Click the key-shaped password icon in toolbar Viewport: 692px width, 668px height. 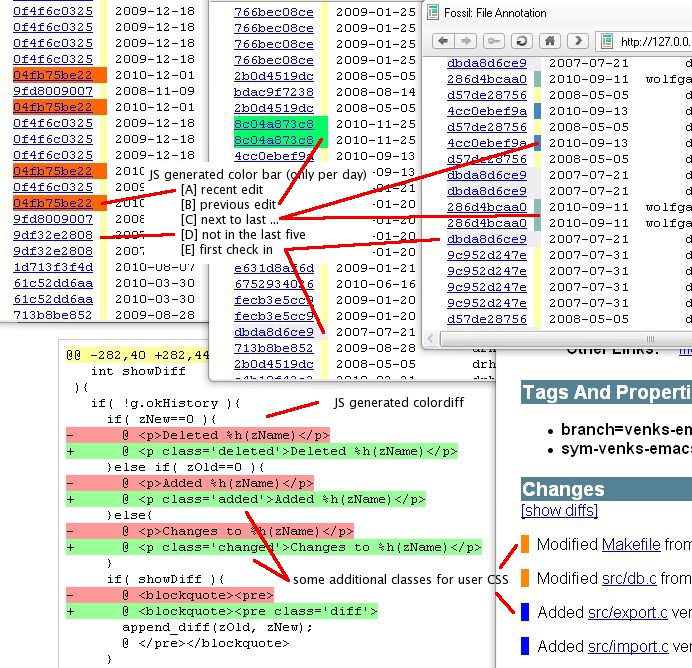(x=494, y=41)
